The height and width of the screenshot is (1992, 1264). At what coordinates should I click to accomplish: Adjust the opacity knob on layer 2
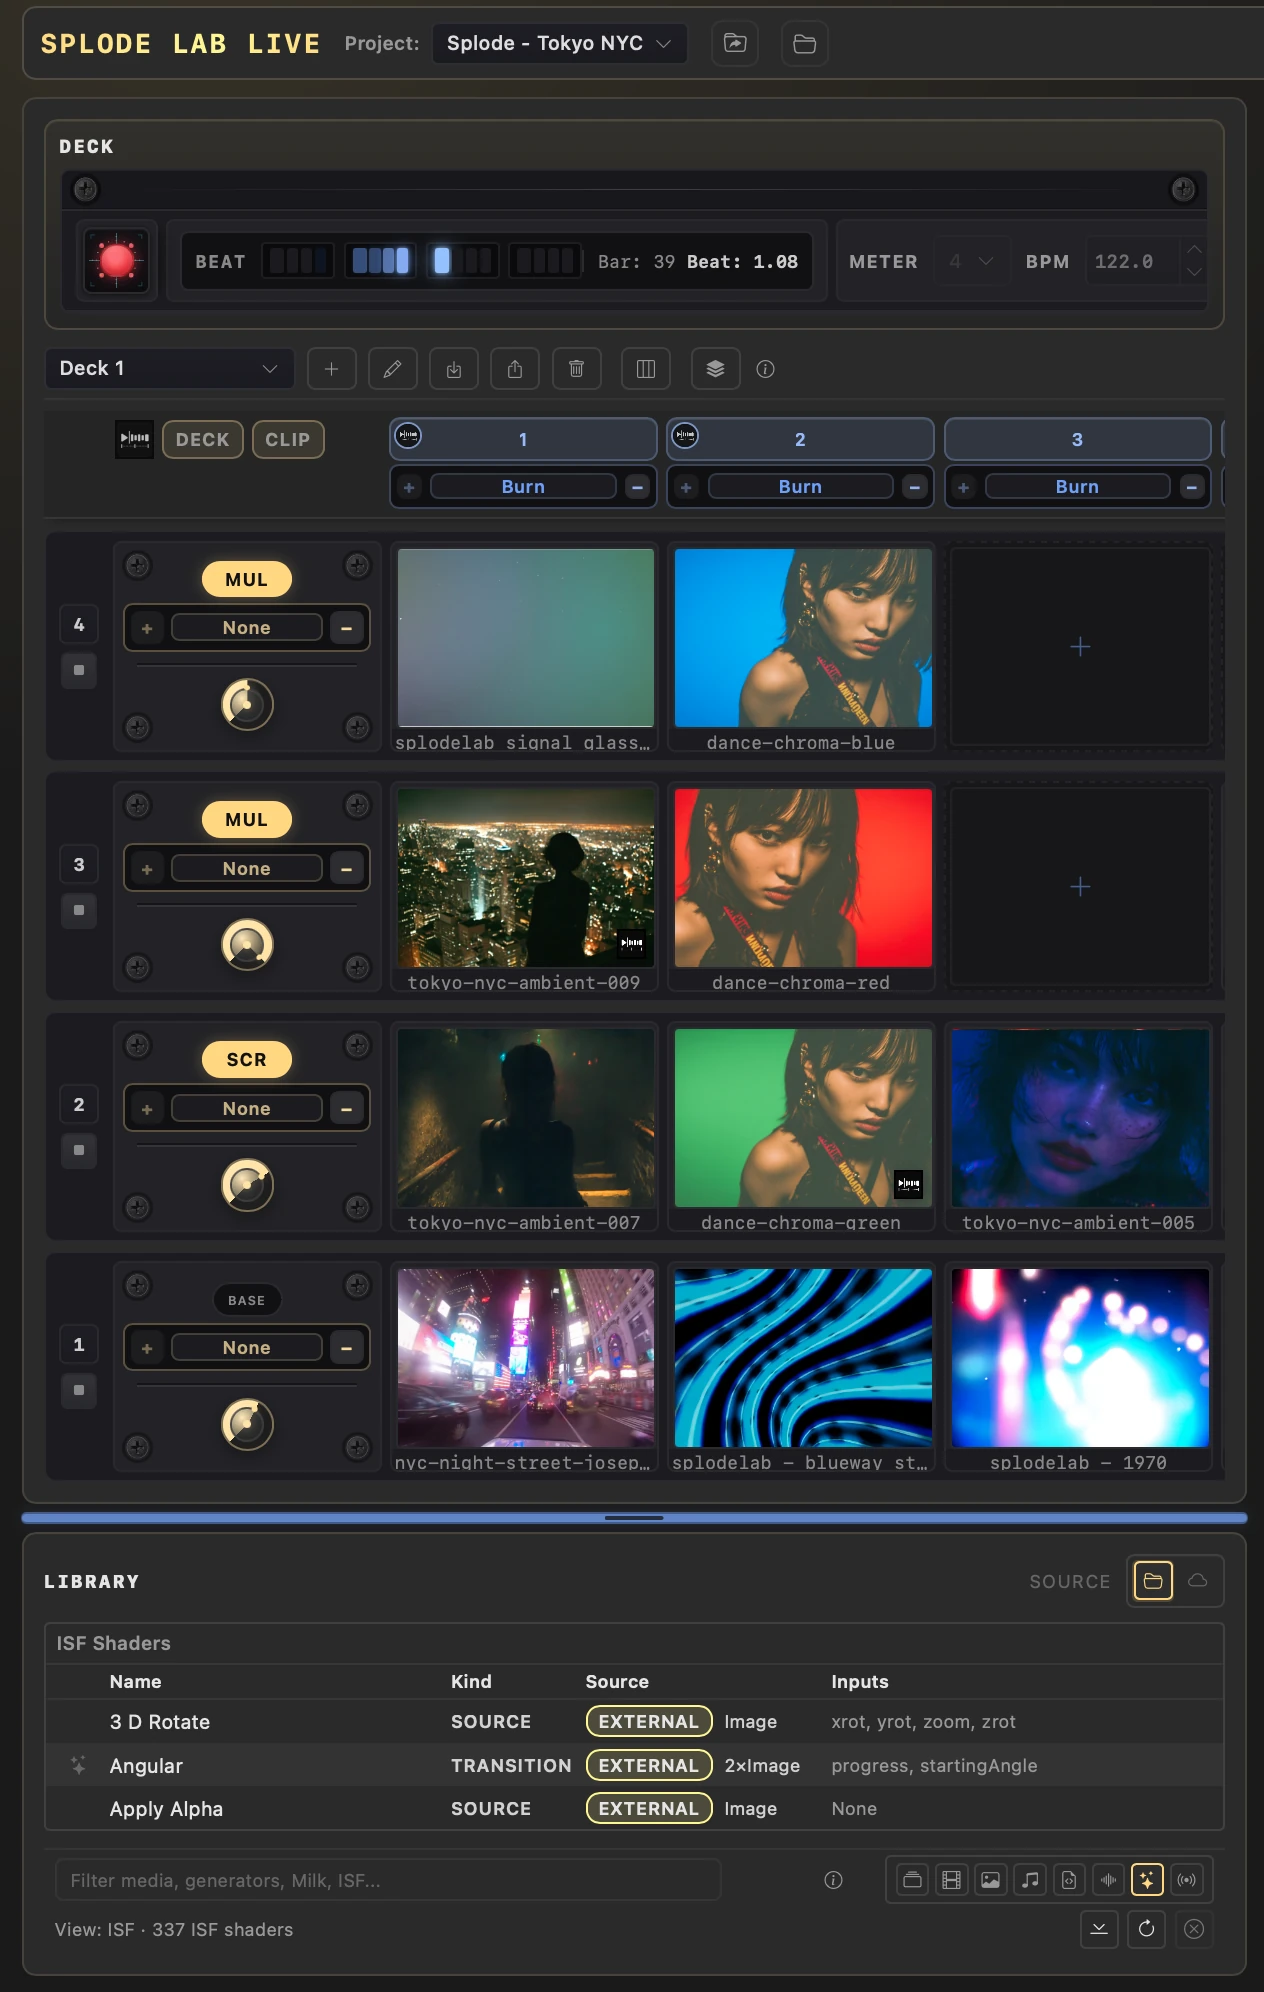[x=247, y=1185]
